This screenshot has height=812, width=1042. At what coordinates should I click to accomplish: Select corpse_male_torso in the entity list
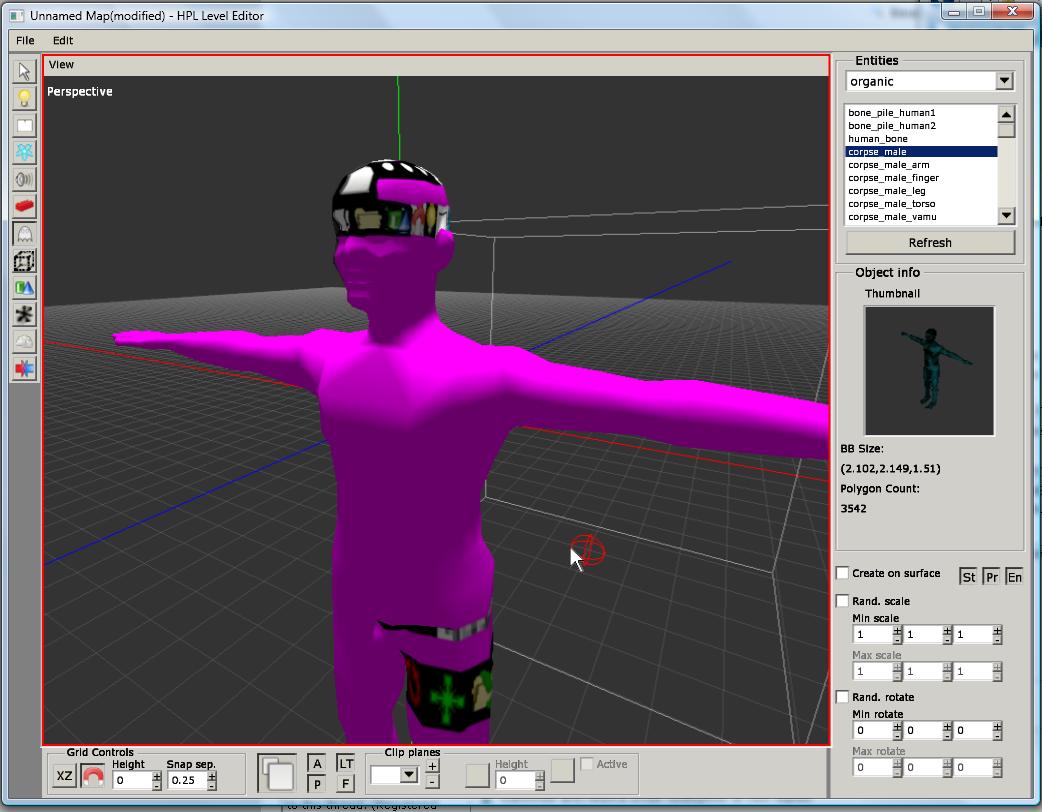892,204
